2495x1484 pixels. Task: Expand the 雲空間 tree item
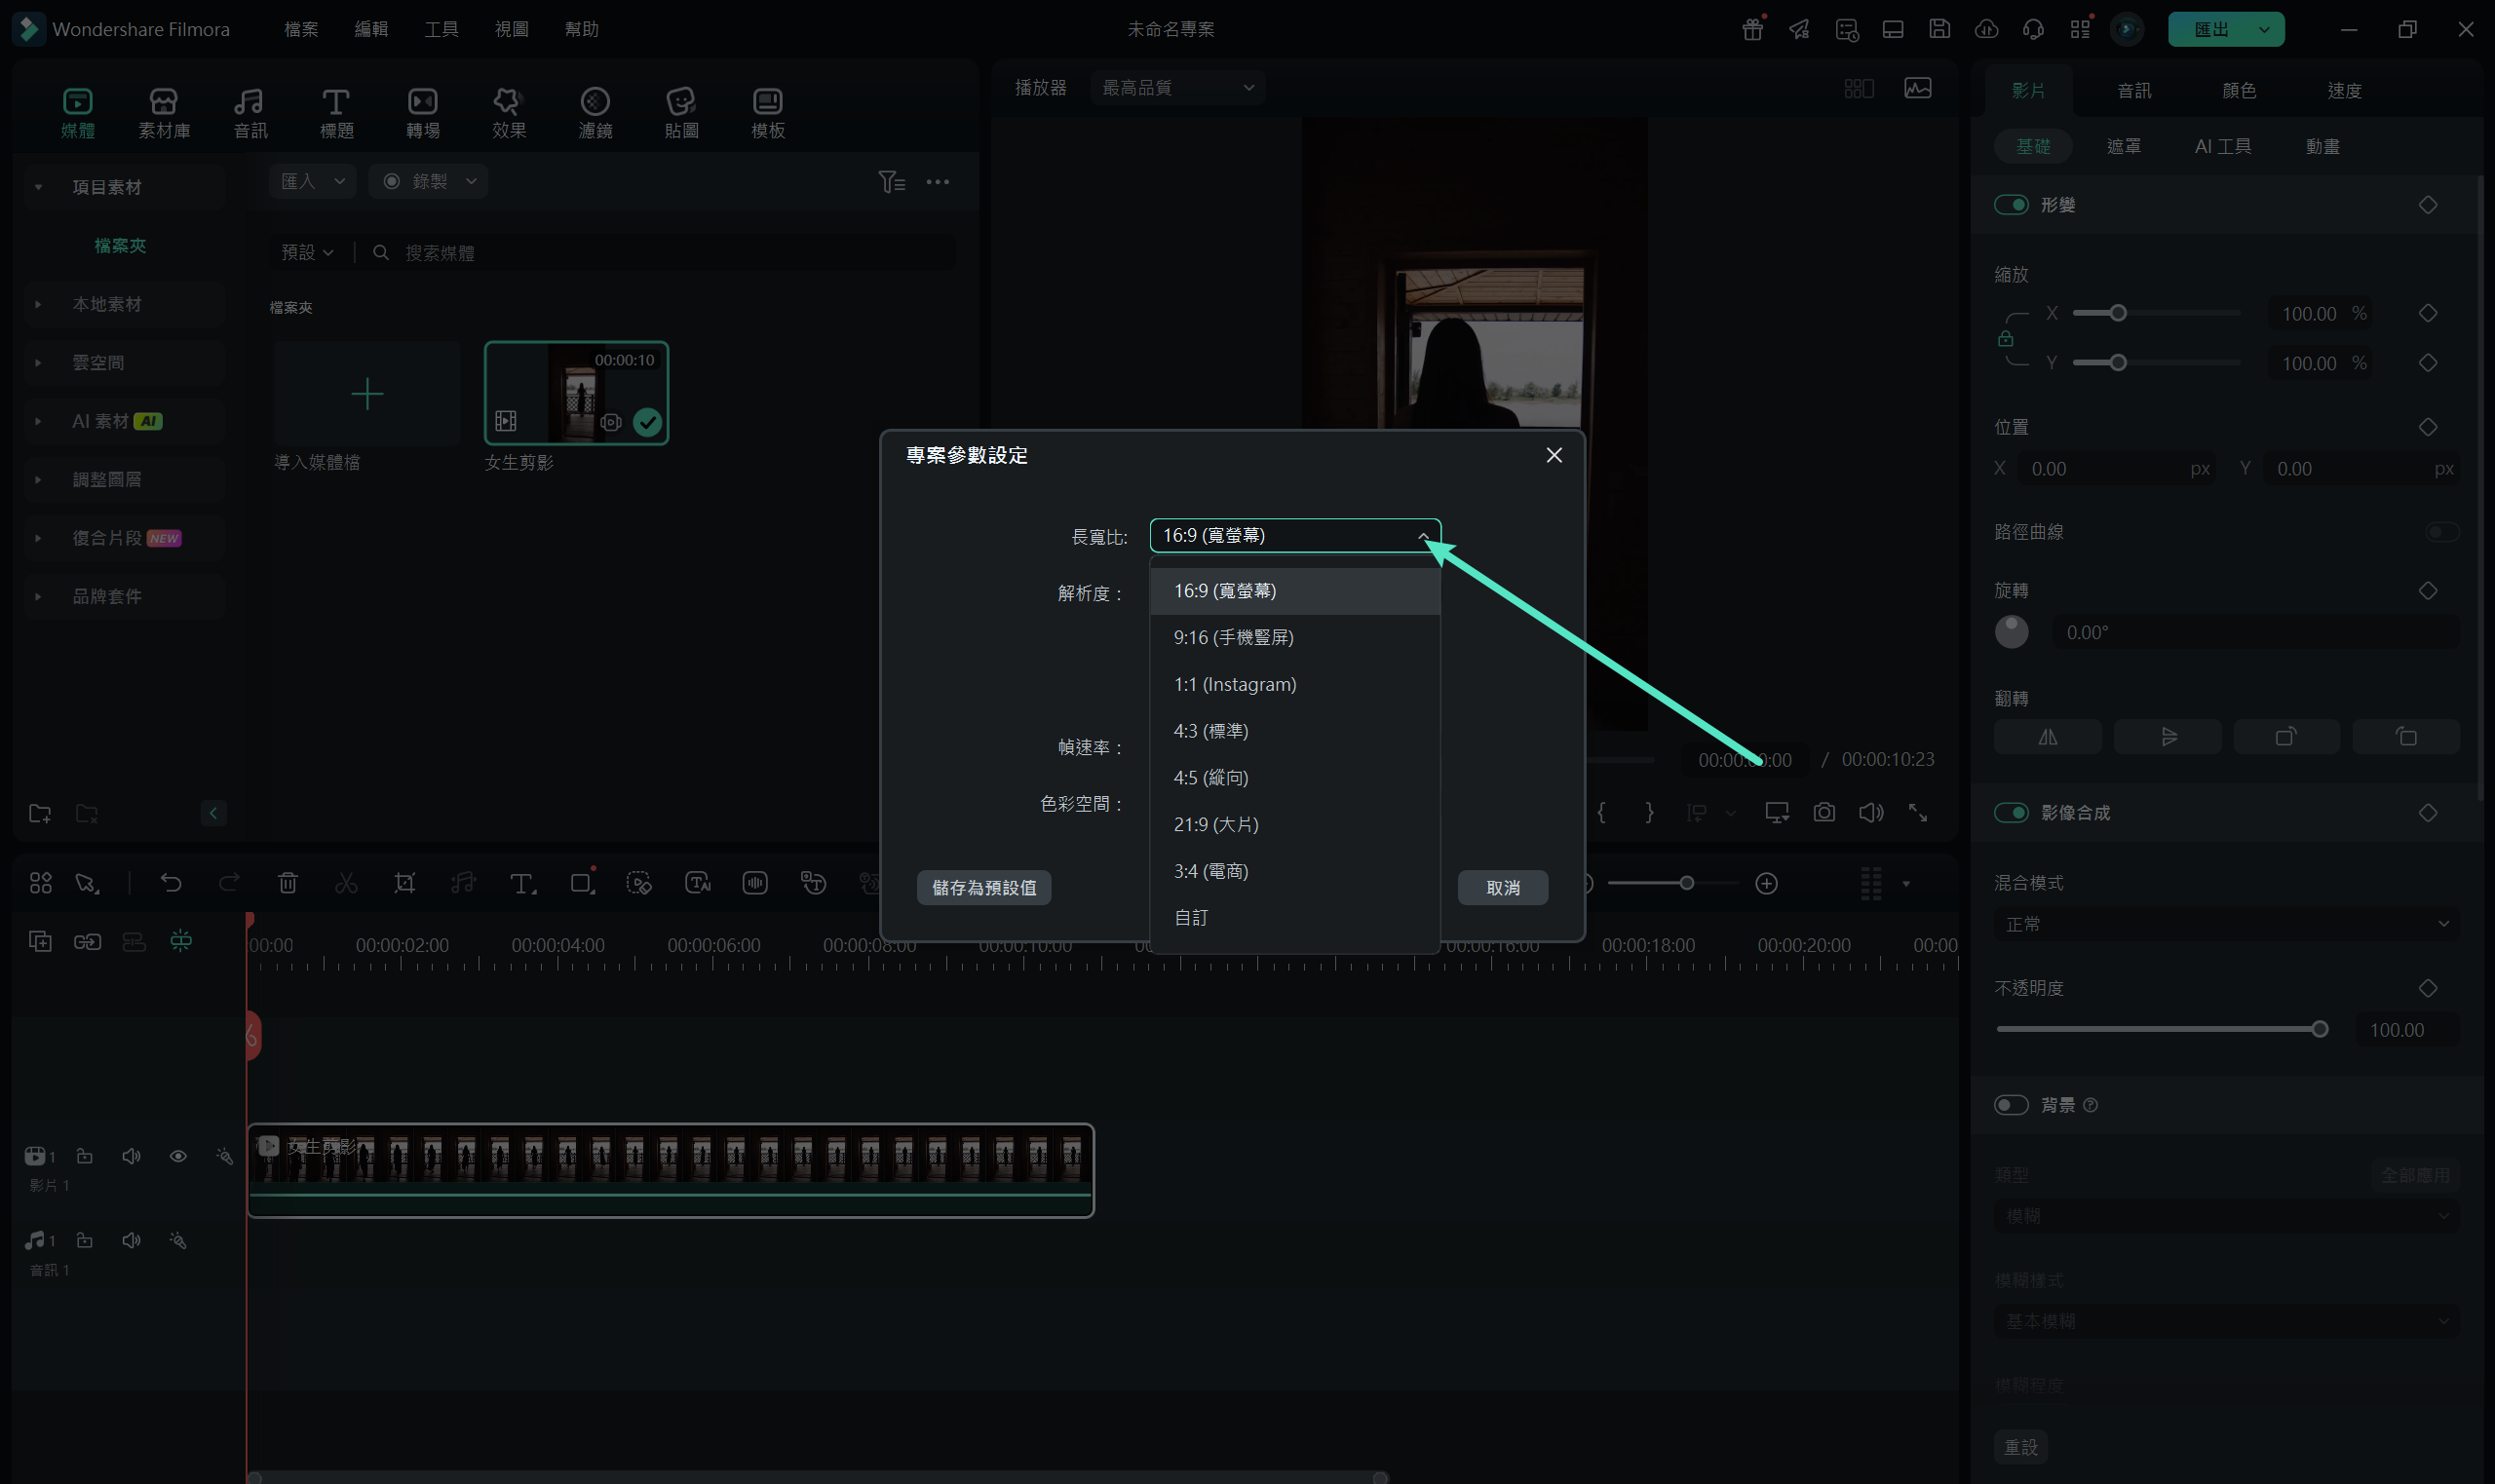coord(38,363)
